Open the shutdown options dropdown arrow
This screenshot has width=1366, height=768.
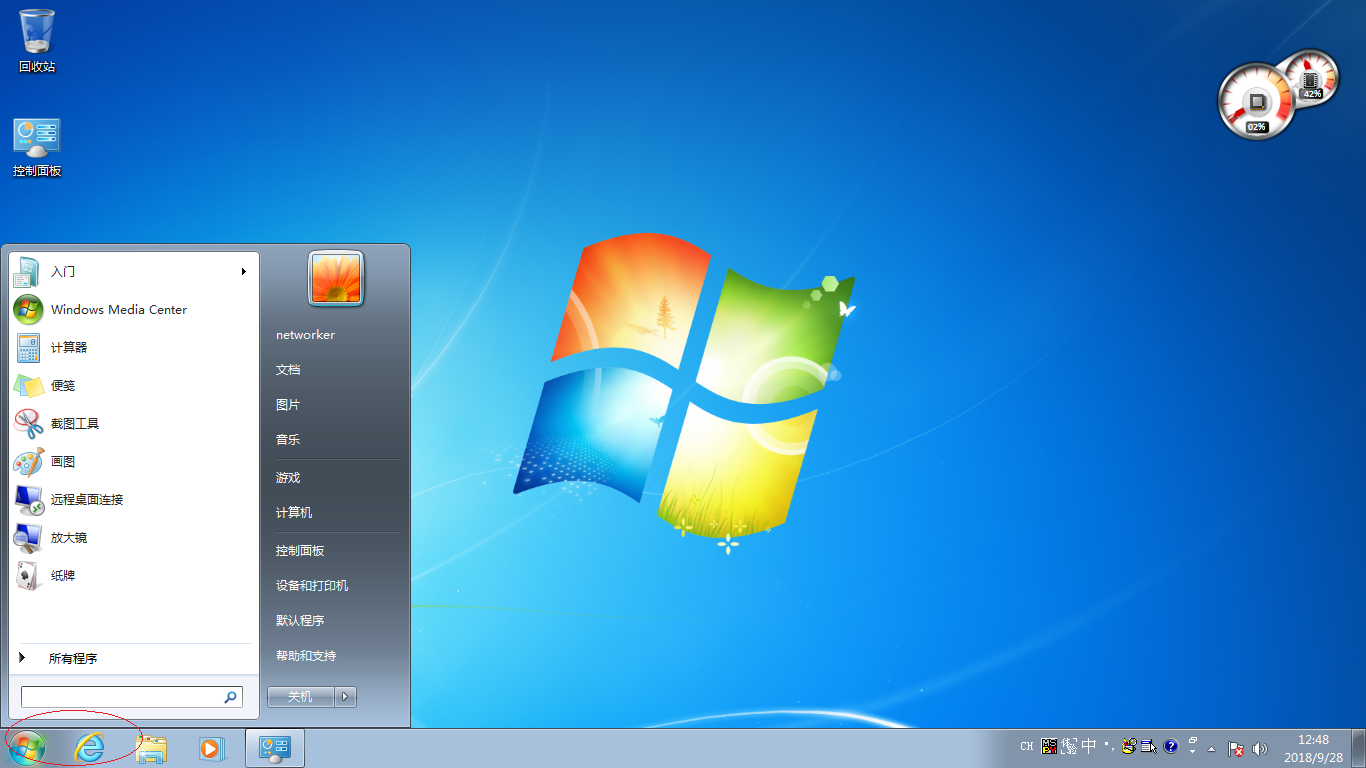345,697
